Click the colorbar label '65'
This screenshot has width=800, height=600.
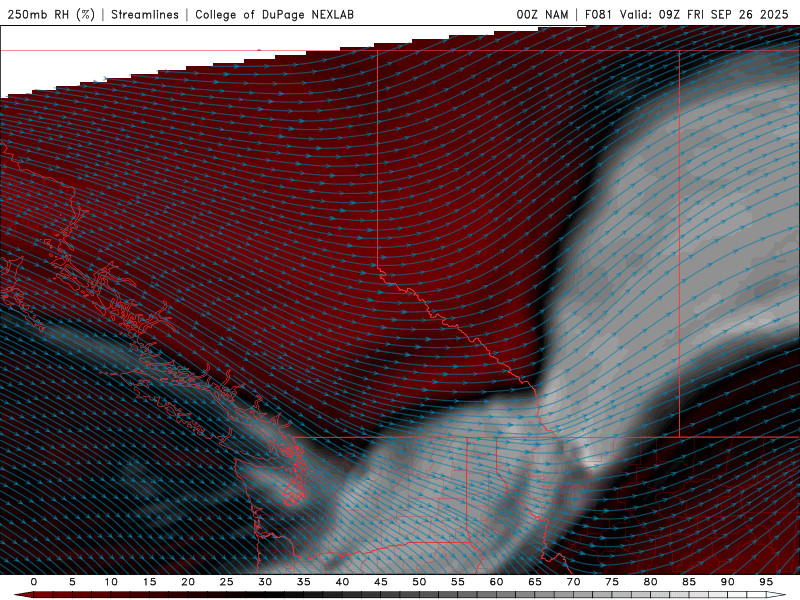[x=535, y=582]
